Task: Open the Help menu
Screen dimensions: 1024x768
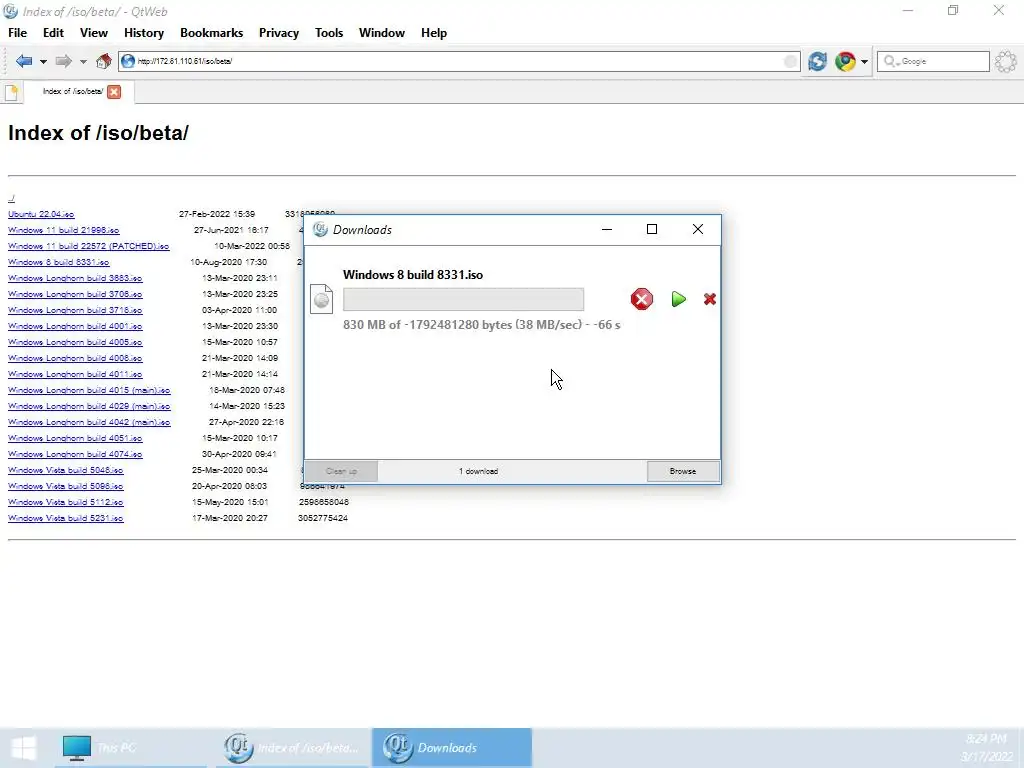Action: [x=434, y=33]
